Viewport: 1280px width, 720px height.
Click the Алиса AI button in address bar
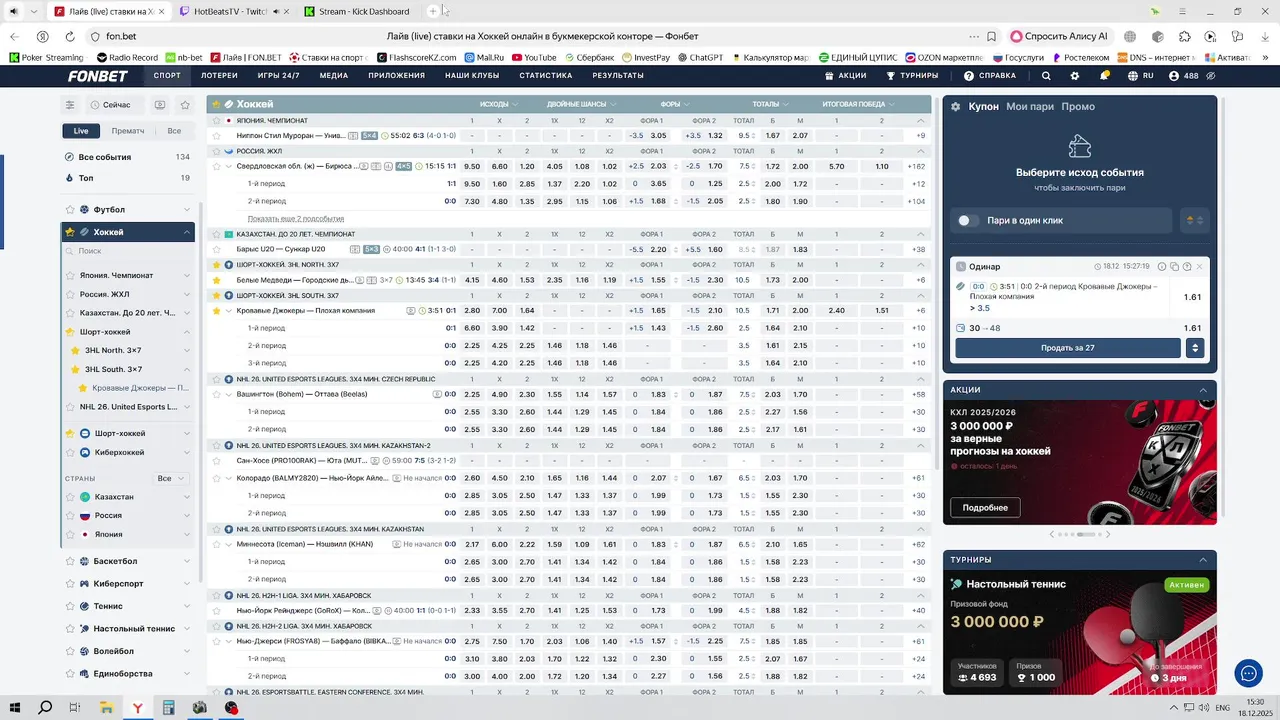pyautogui.click(x=1060, y=36)
